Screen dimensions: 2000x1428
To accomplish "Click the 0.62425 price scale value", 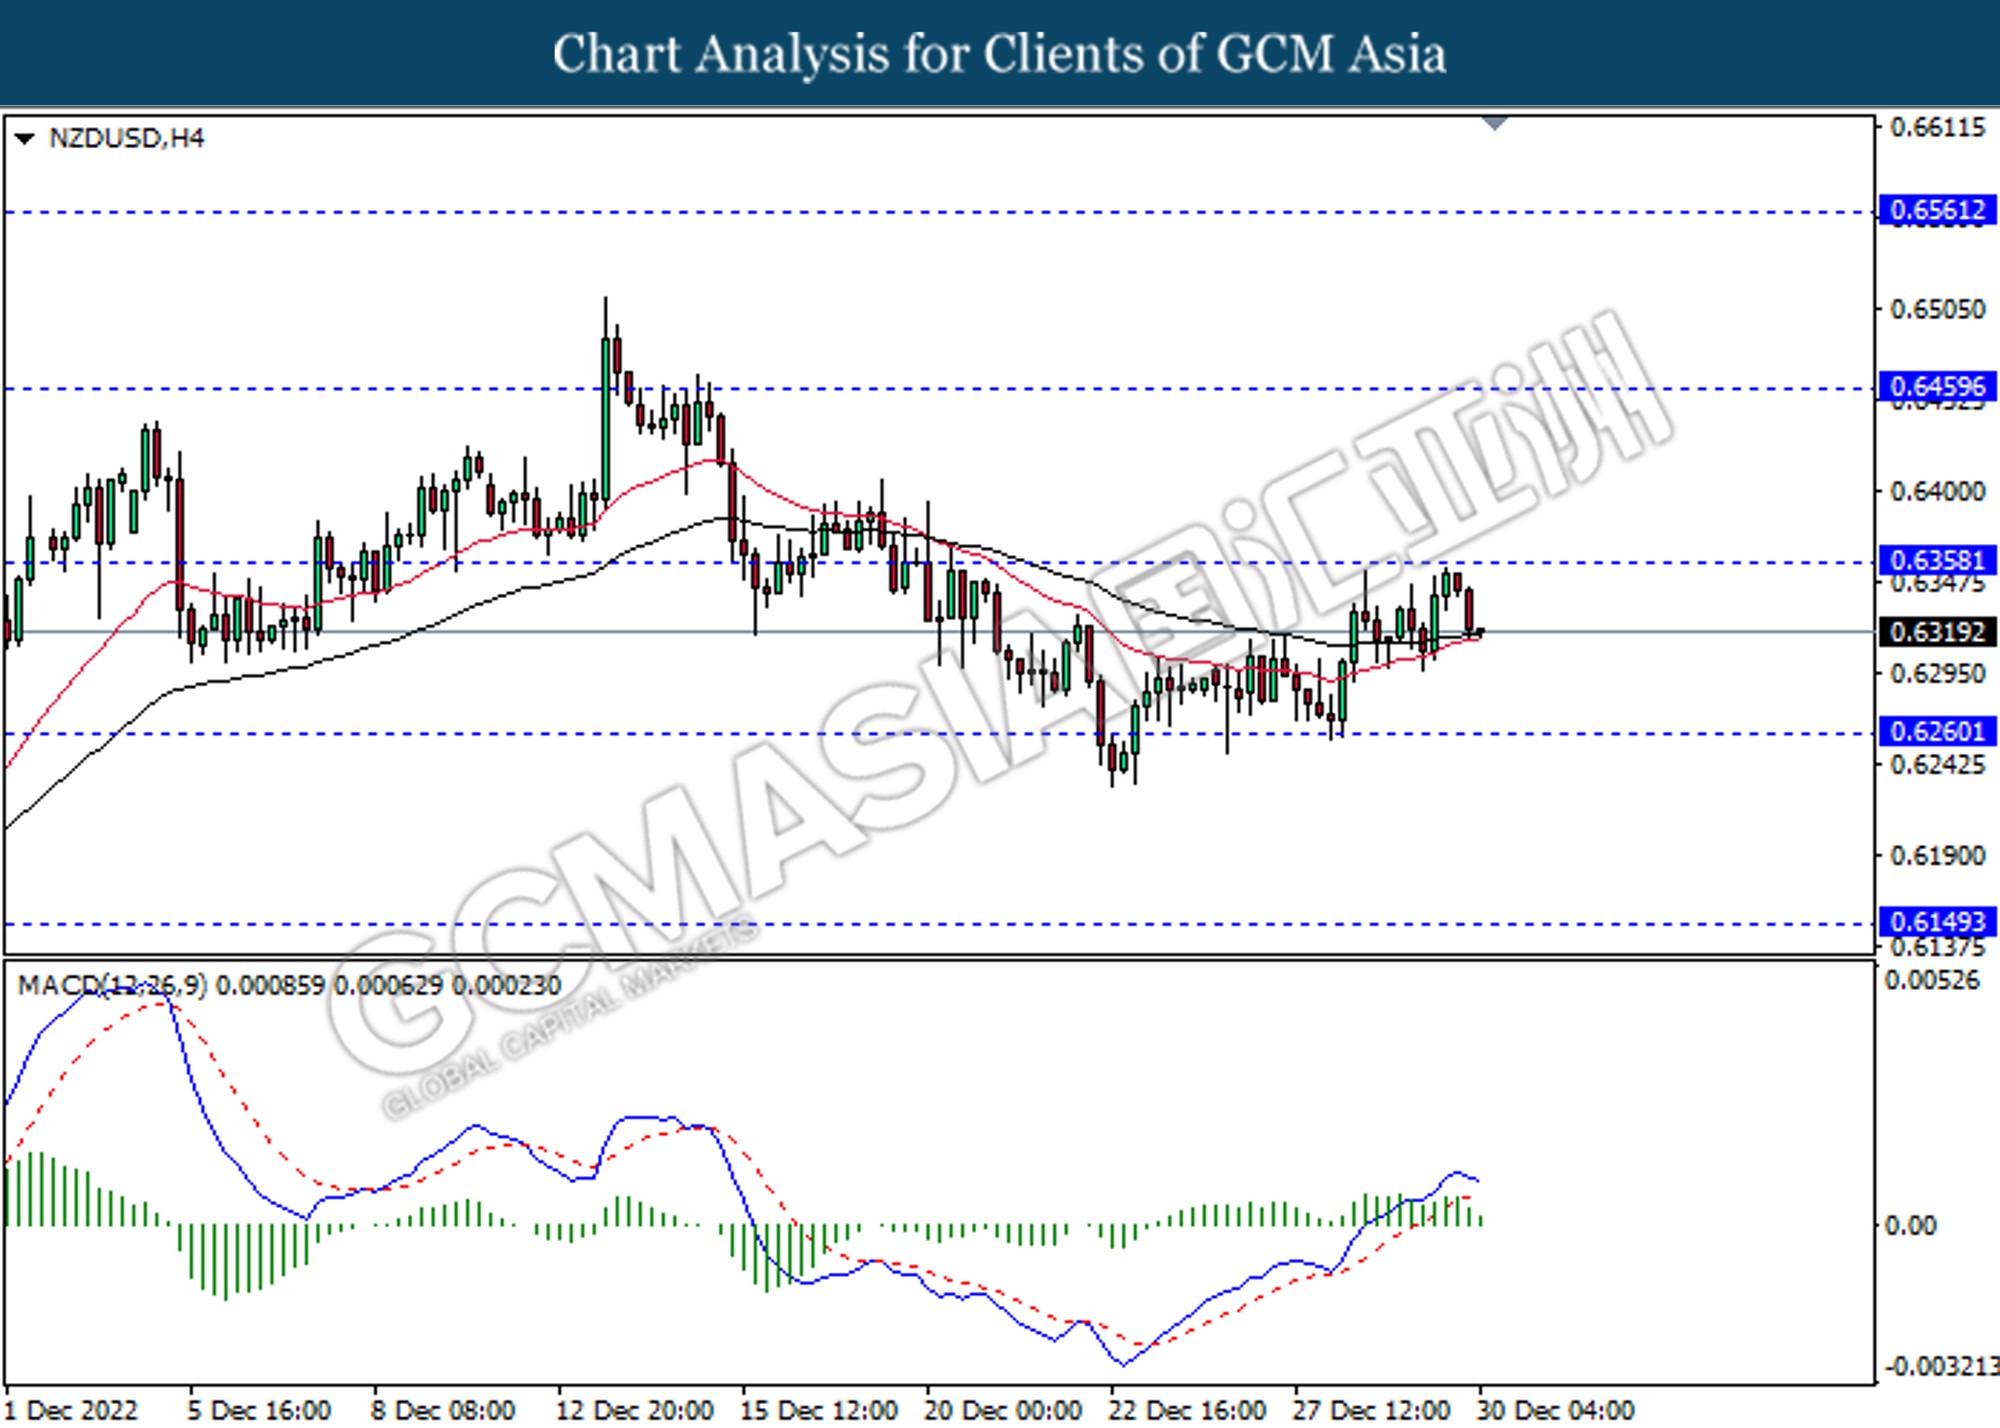I will [x=1937, y=765].
